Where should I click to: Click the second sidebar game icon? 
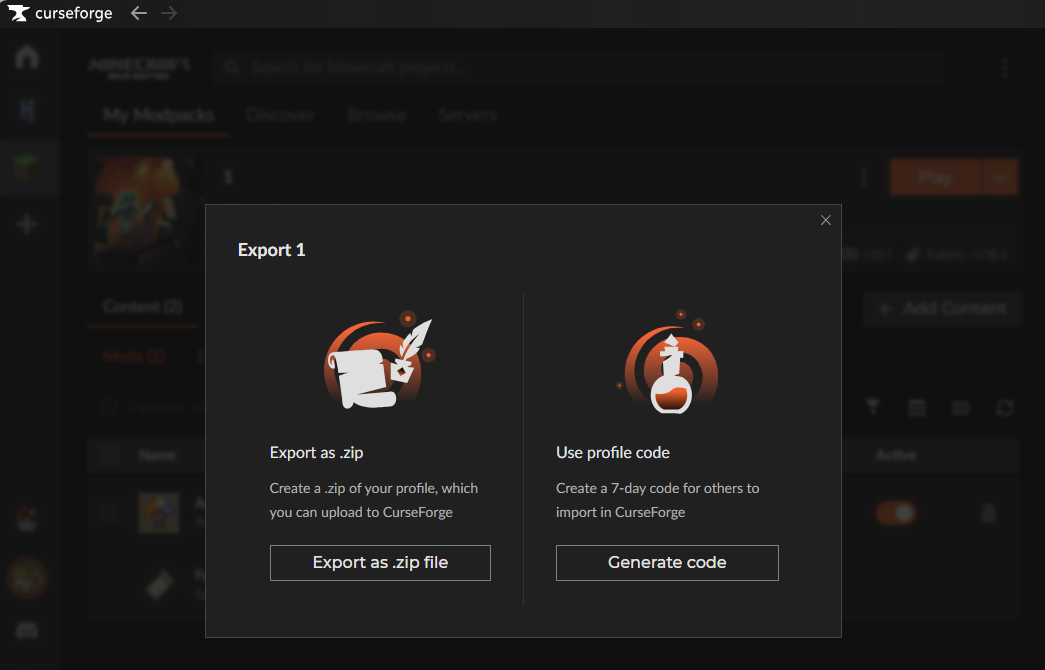(27, 110)
